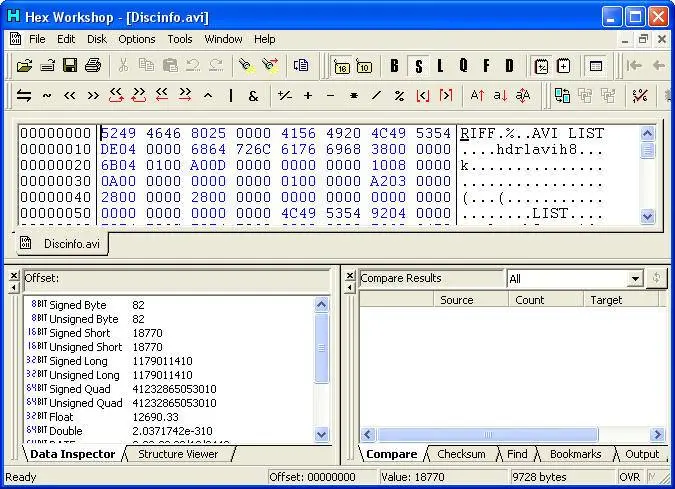Screen dimensions: 675x489
Task: Select the Double (D) data type
Action: (x=510, y=66)
